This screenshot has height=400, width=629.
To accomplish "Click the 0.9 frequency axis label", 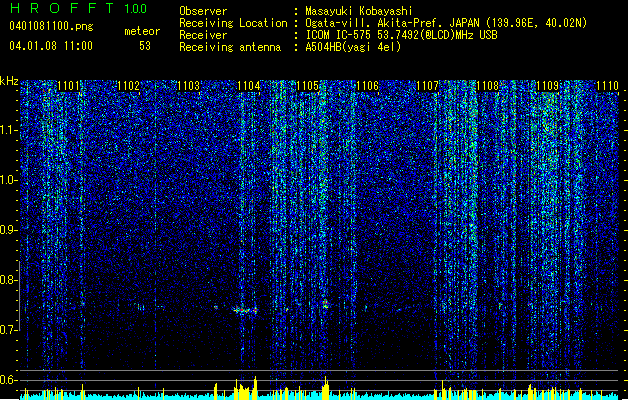I will tap(9, 230).
